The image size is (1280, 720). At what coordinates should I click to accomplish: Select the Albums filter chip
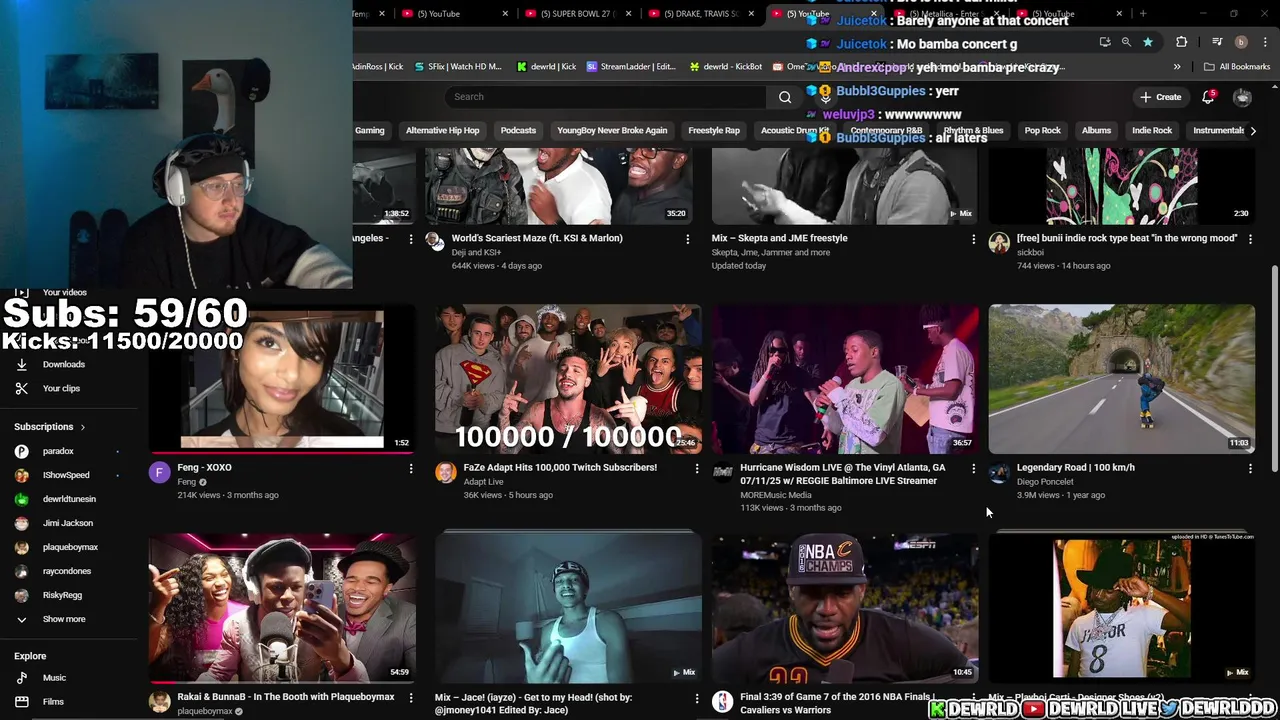tap(1096, 130)
